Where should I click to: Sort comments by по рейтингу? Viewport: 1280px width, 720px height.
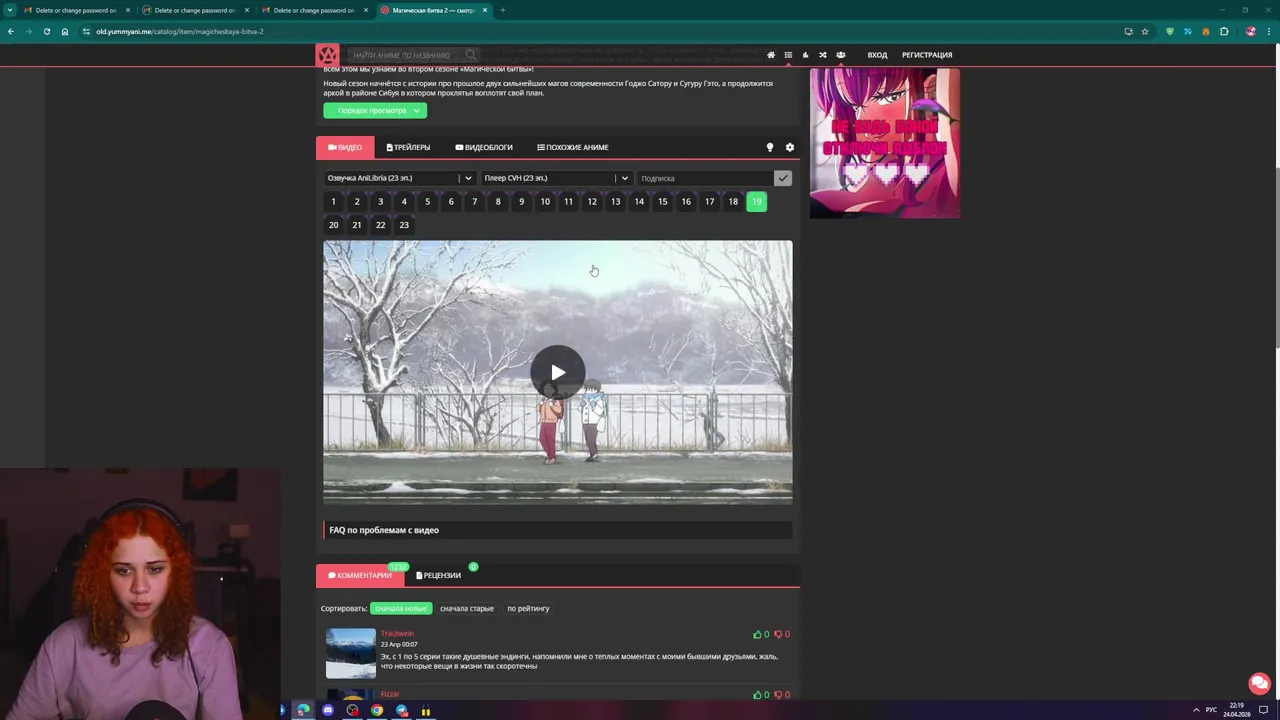point(528,608)
